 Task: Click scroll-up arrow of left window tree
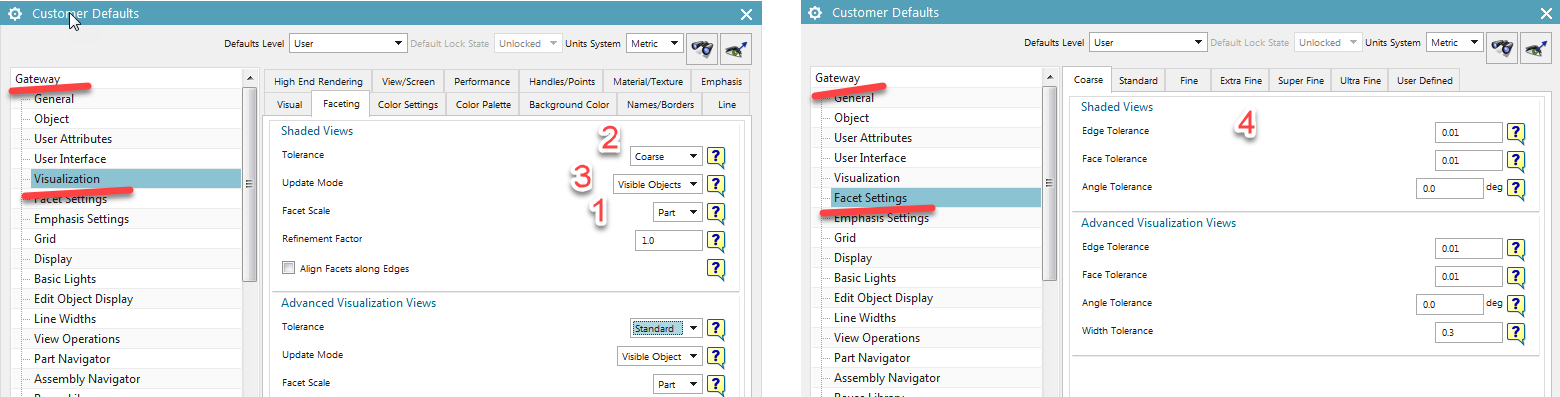(x=250, y=78)
